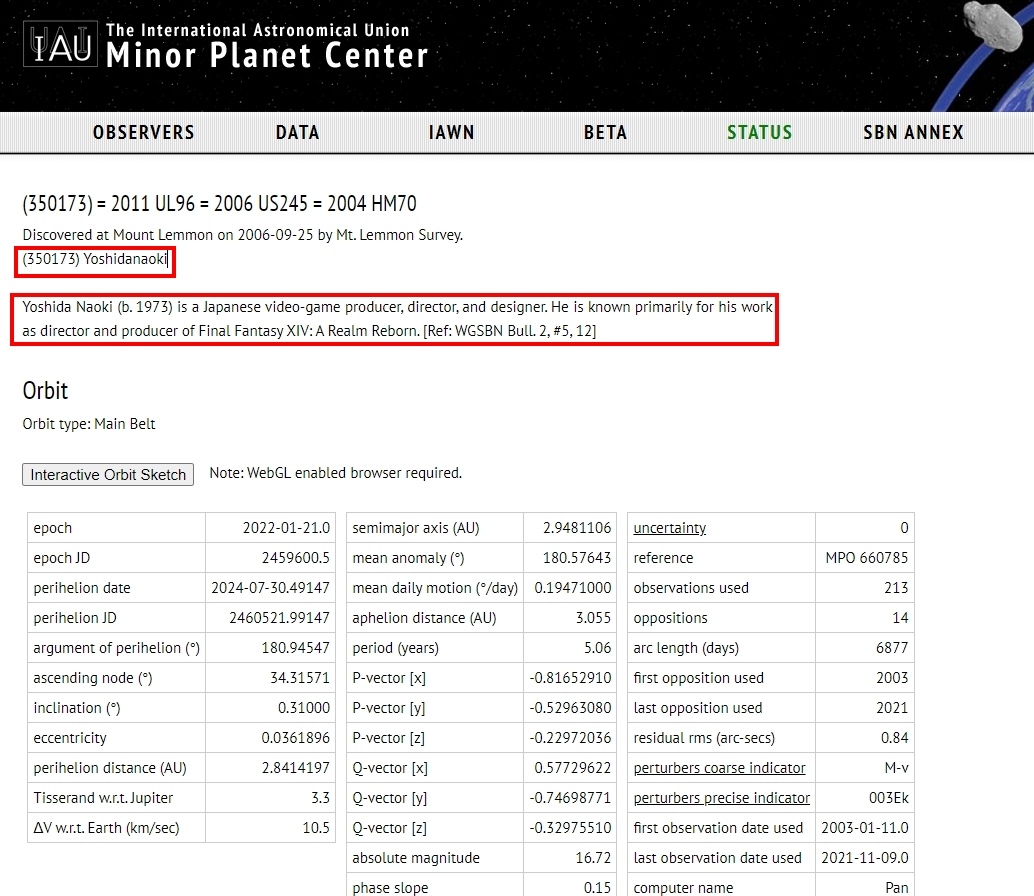Select mean anomaly value 180.57643
This screenshot has height=896, width=1034.
point(577,558)
